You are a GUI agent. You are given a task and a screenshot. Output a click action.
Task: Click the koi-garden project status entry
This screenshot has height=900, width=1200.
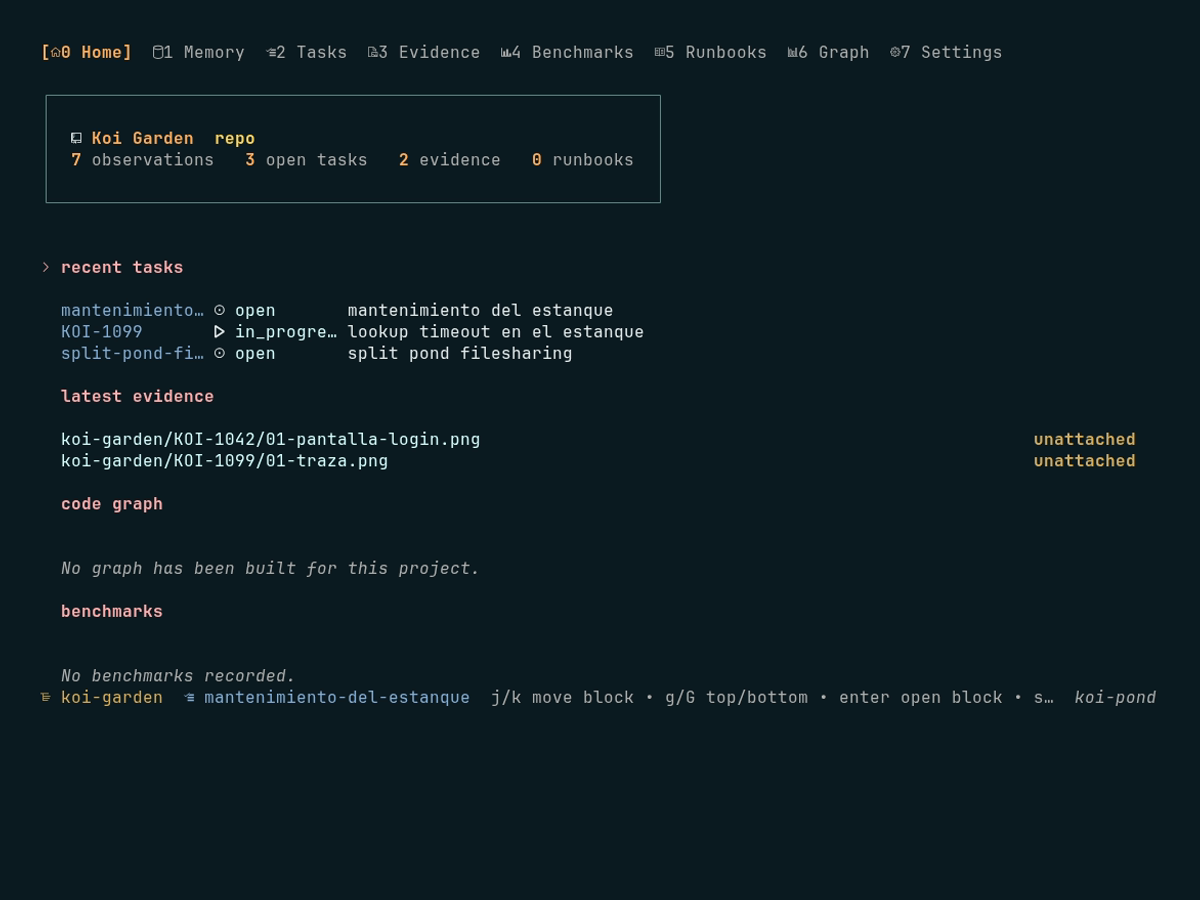pyautogui.click(x=112, y=697)
